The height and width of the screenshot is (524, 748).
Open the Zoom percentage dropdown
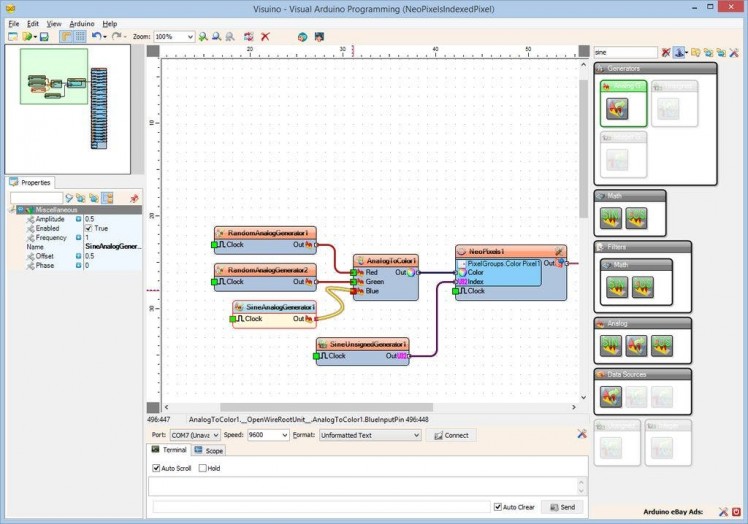tap(190, 37)
